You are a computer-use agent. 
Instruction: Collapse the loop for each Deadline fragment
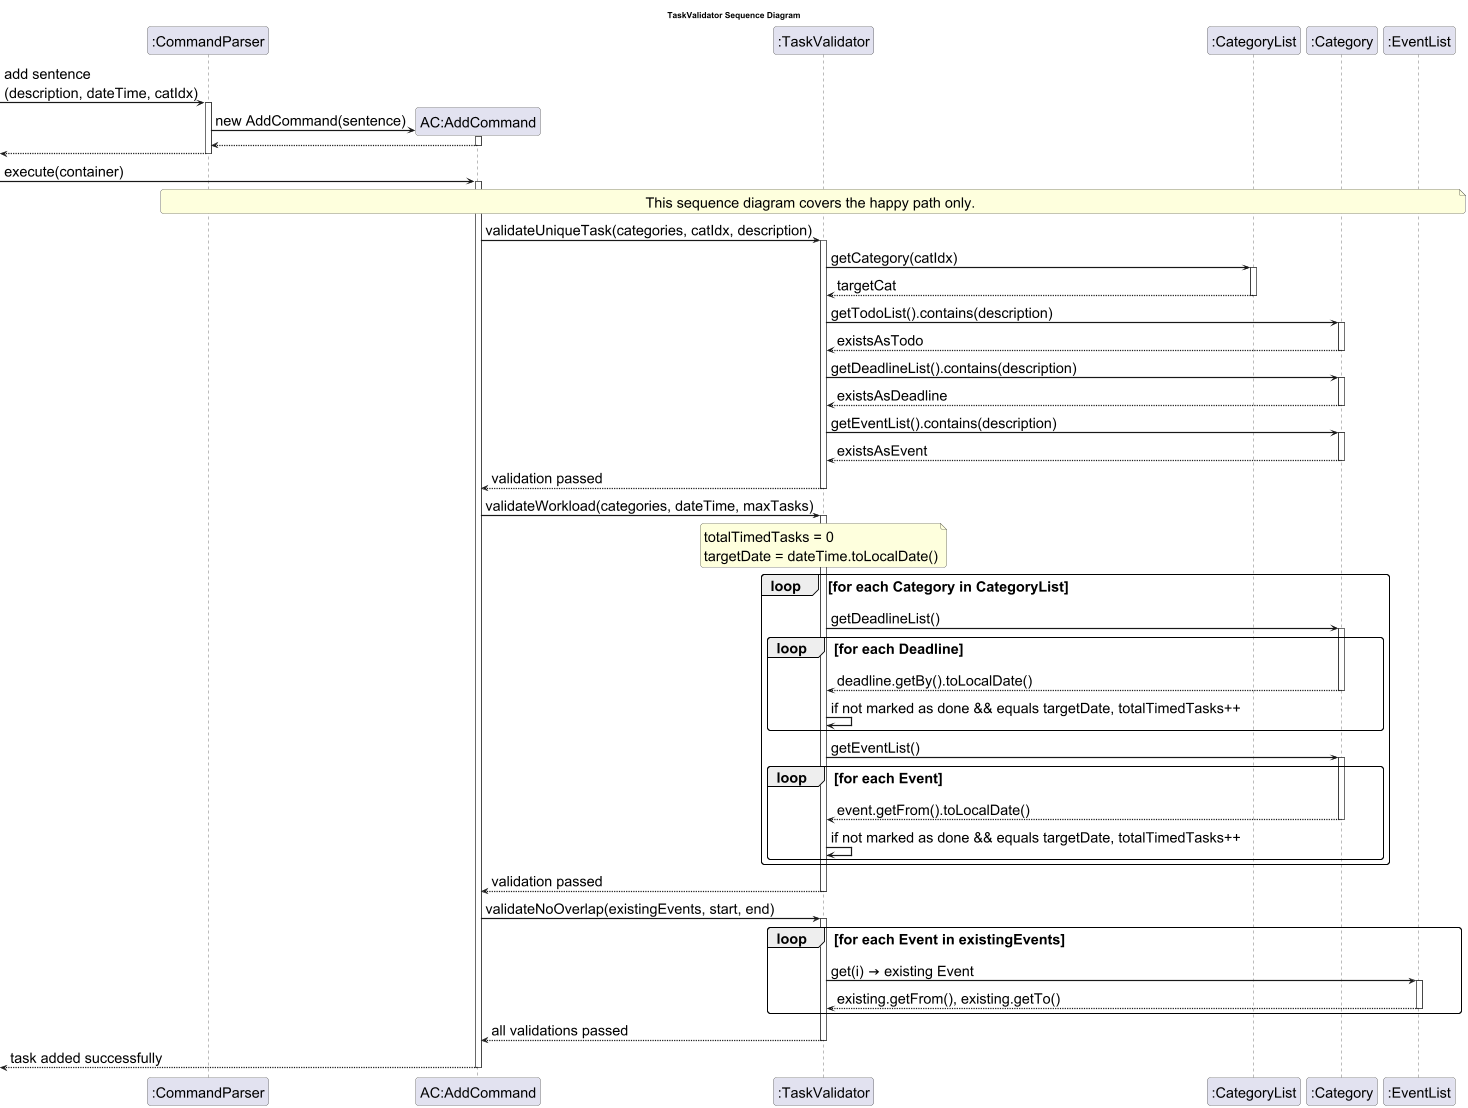pyautogui.click(x=793, y=648)
